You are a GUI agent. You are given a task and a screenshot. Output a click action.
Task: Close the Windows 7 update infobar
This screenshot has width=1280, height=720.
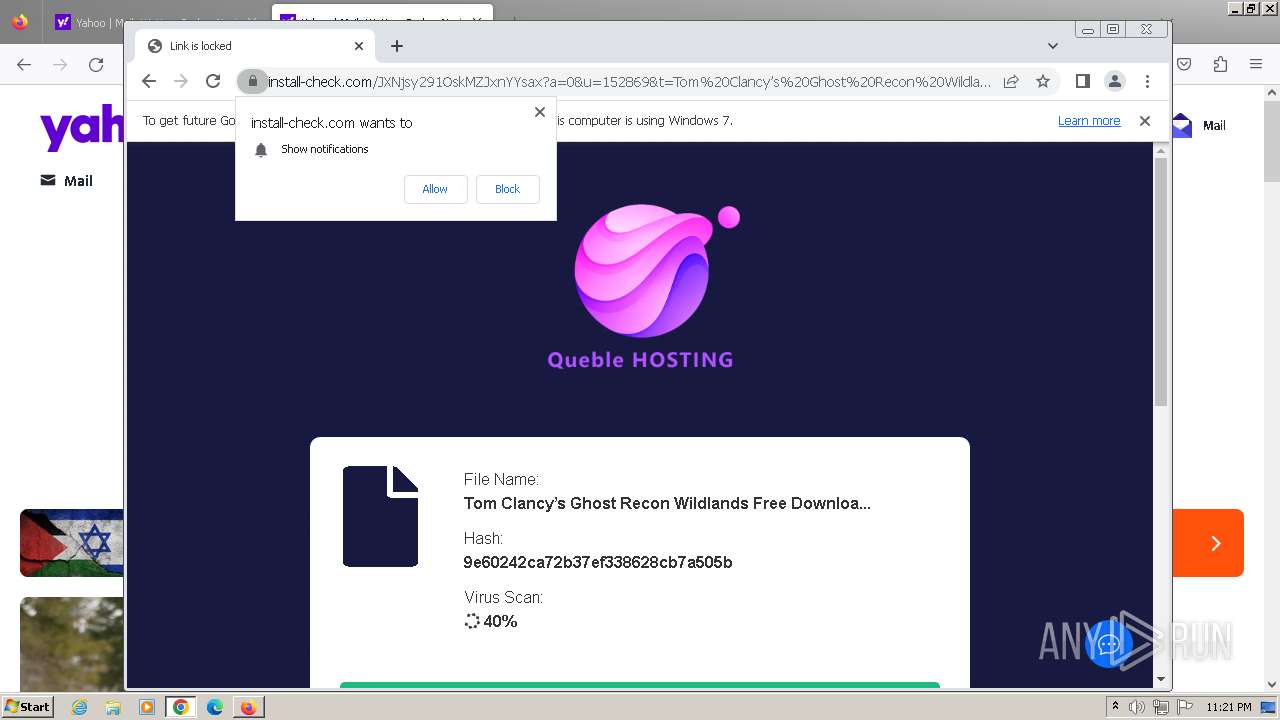1145,121
